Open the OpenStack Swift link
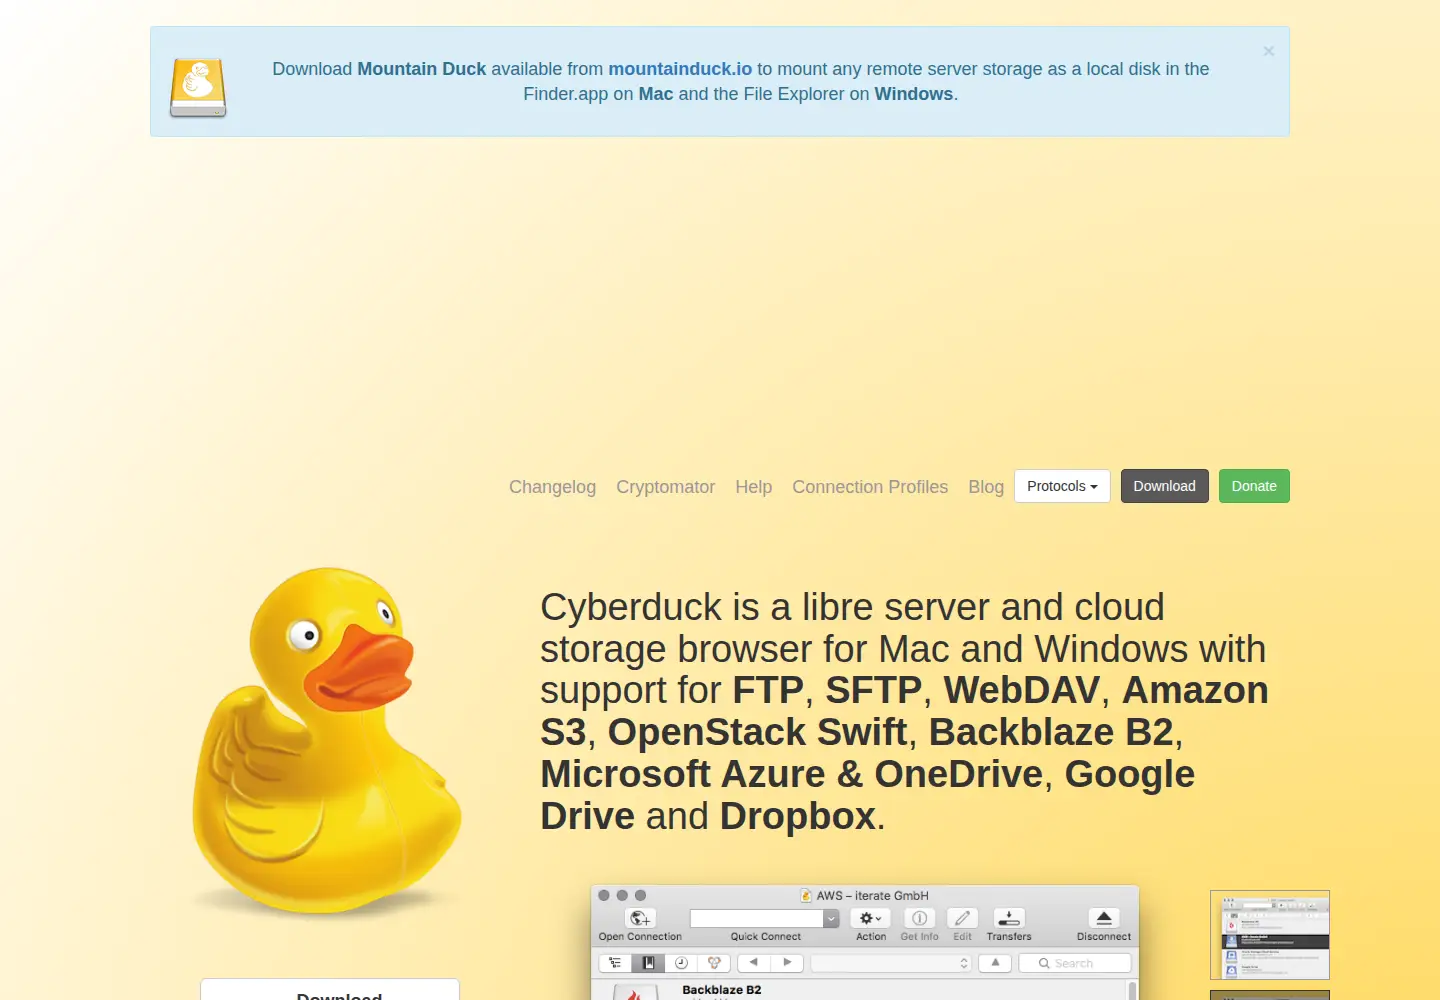Screen dimensions: 1440x1000 (x=757, y=733)
